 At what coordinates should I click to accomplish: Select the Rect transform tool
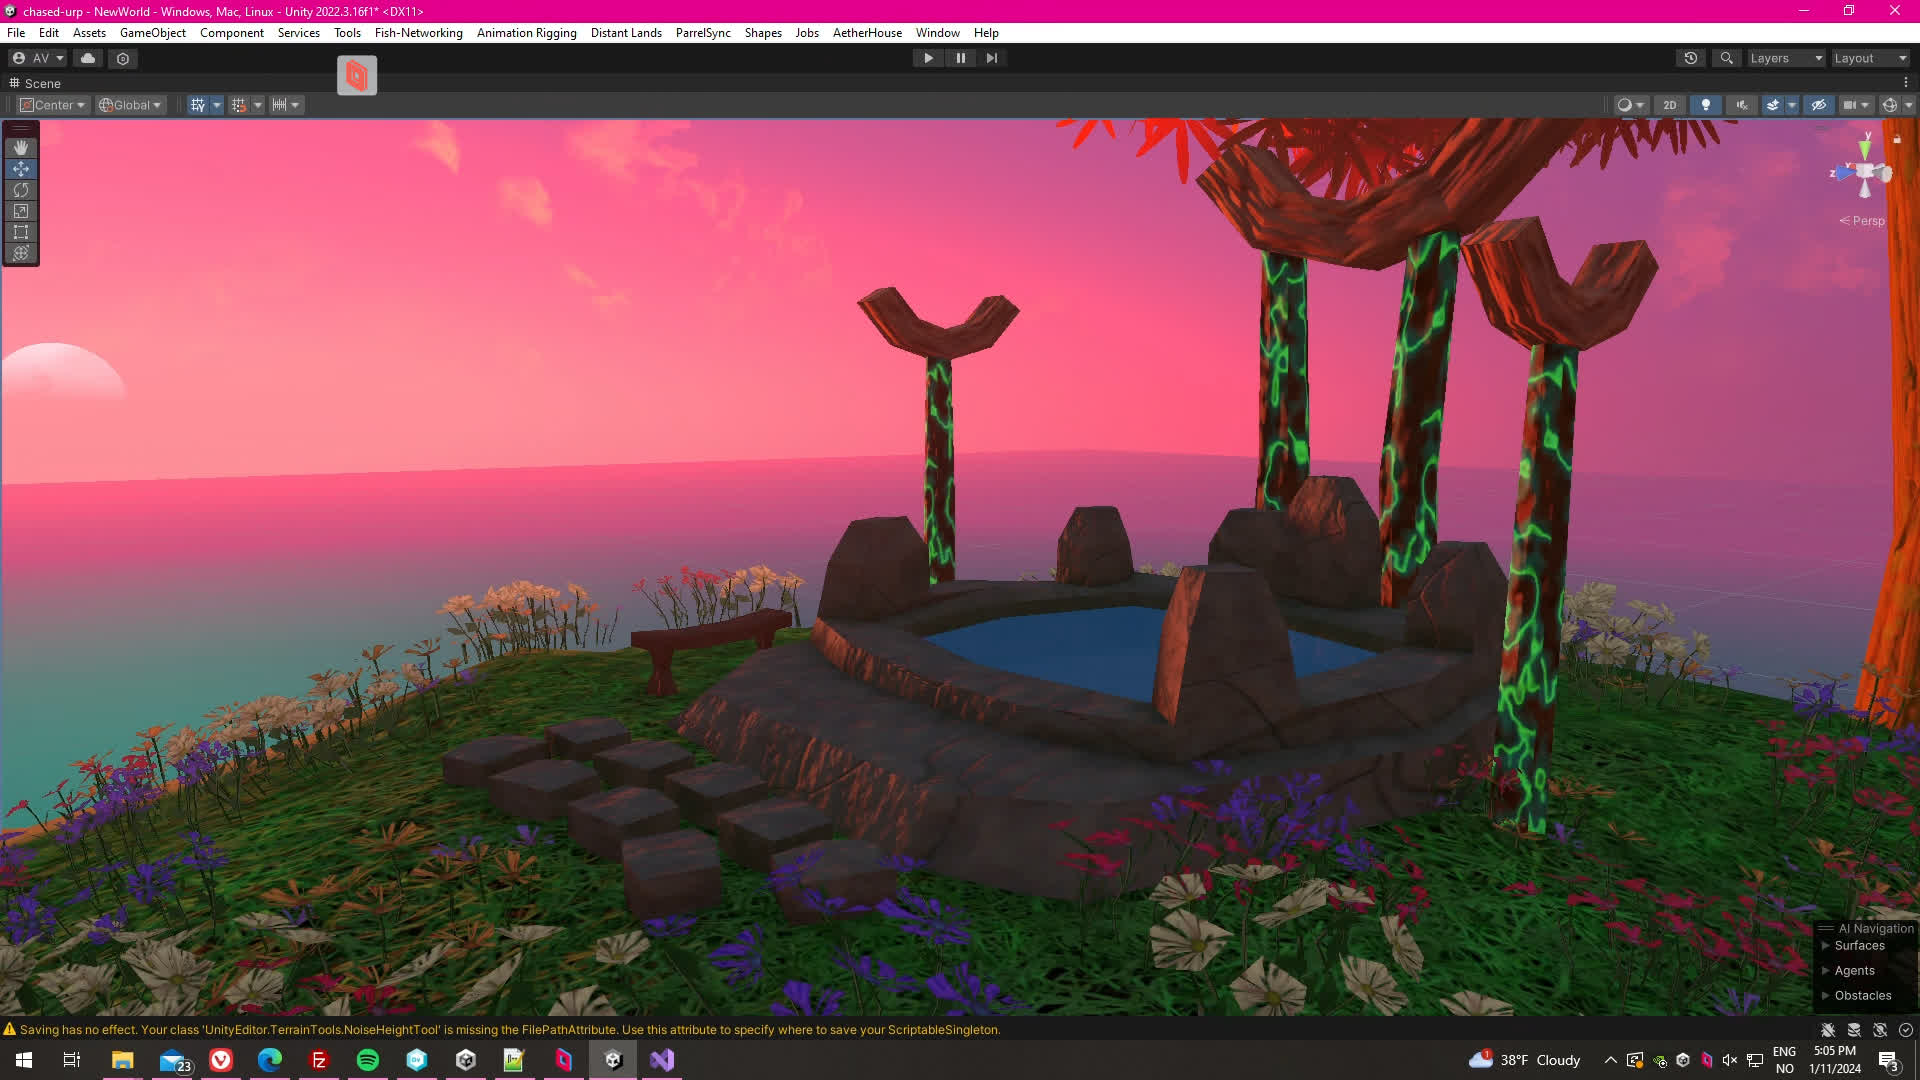[x=21, y=232]
